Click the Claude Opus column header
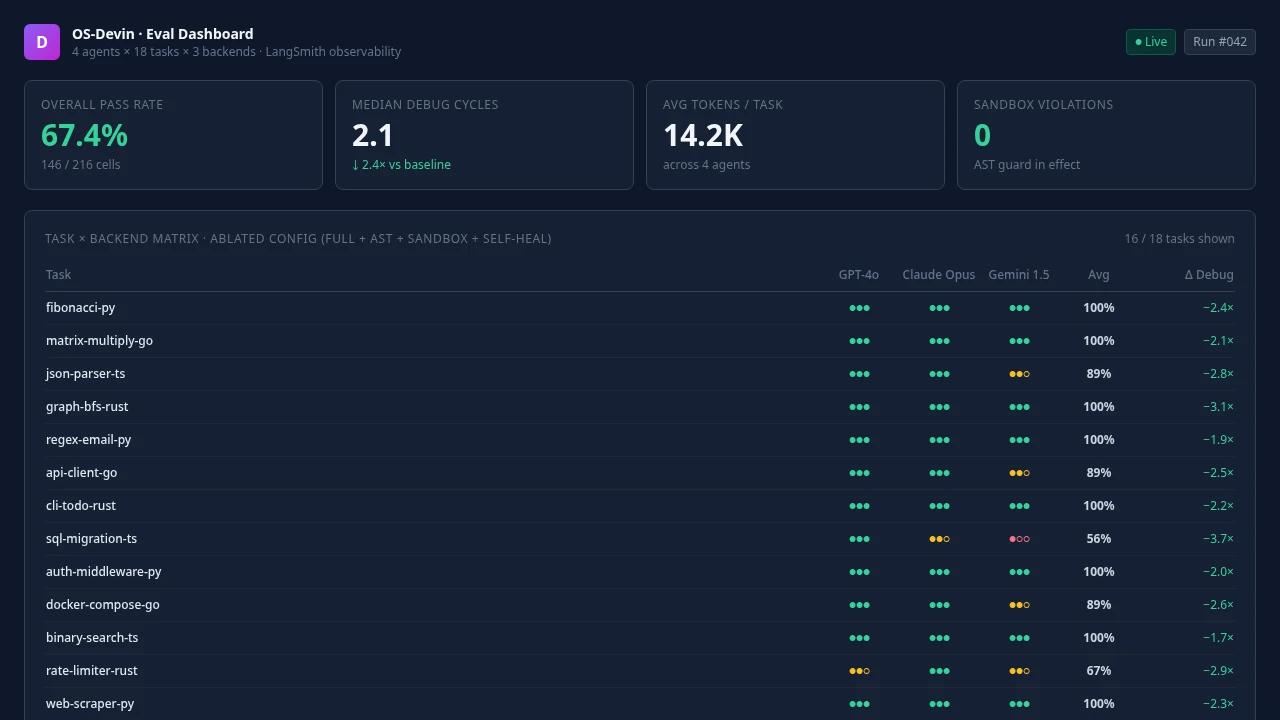1280x720 pixels. [x=939, y=274]
